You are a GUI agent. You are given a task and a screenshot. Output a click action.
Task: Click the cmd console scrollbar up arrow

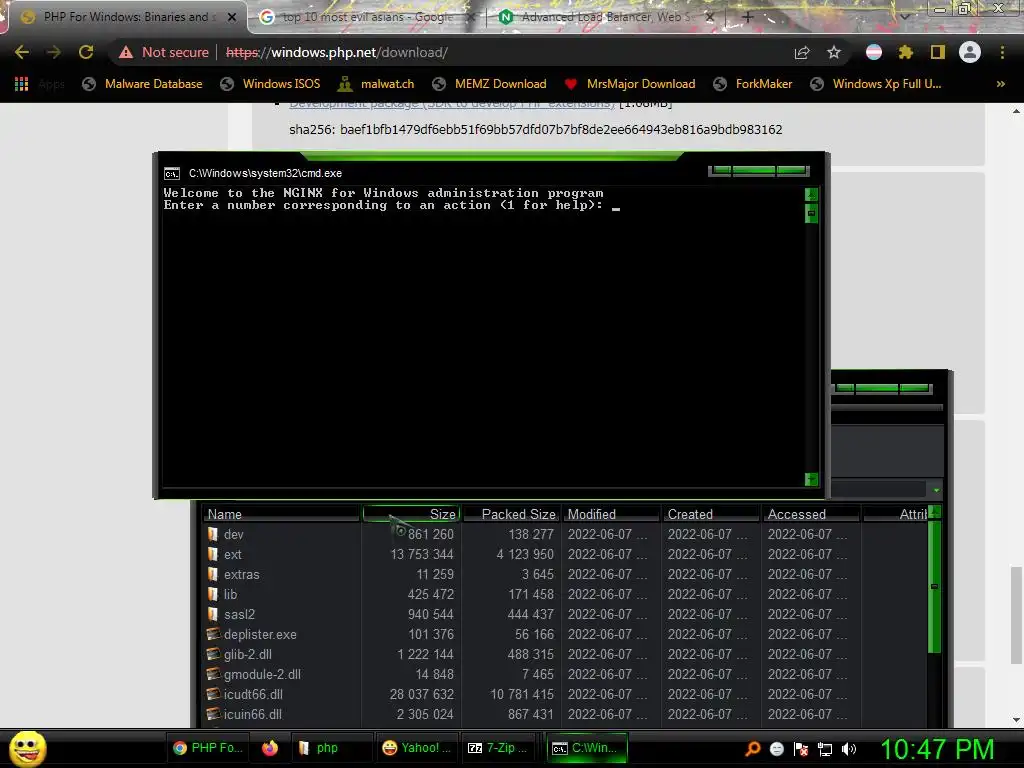[x=811, y=195]
